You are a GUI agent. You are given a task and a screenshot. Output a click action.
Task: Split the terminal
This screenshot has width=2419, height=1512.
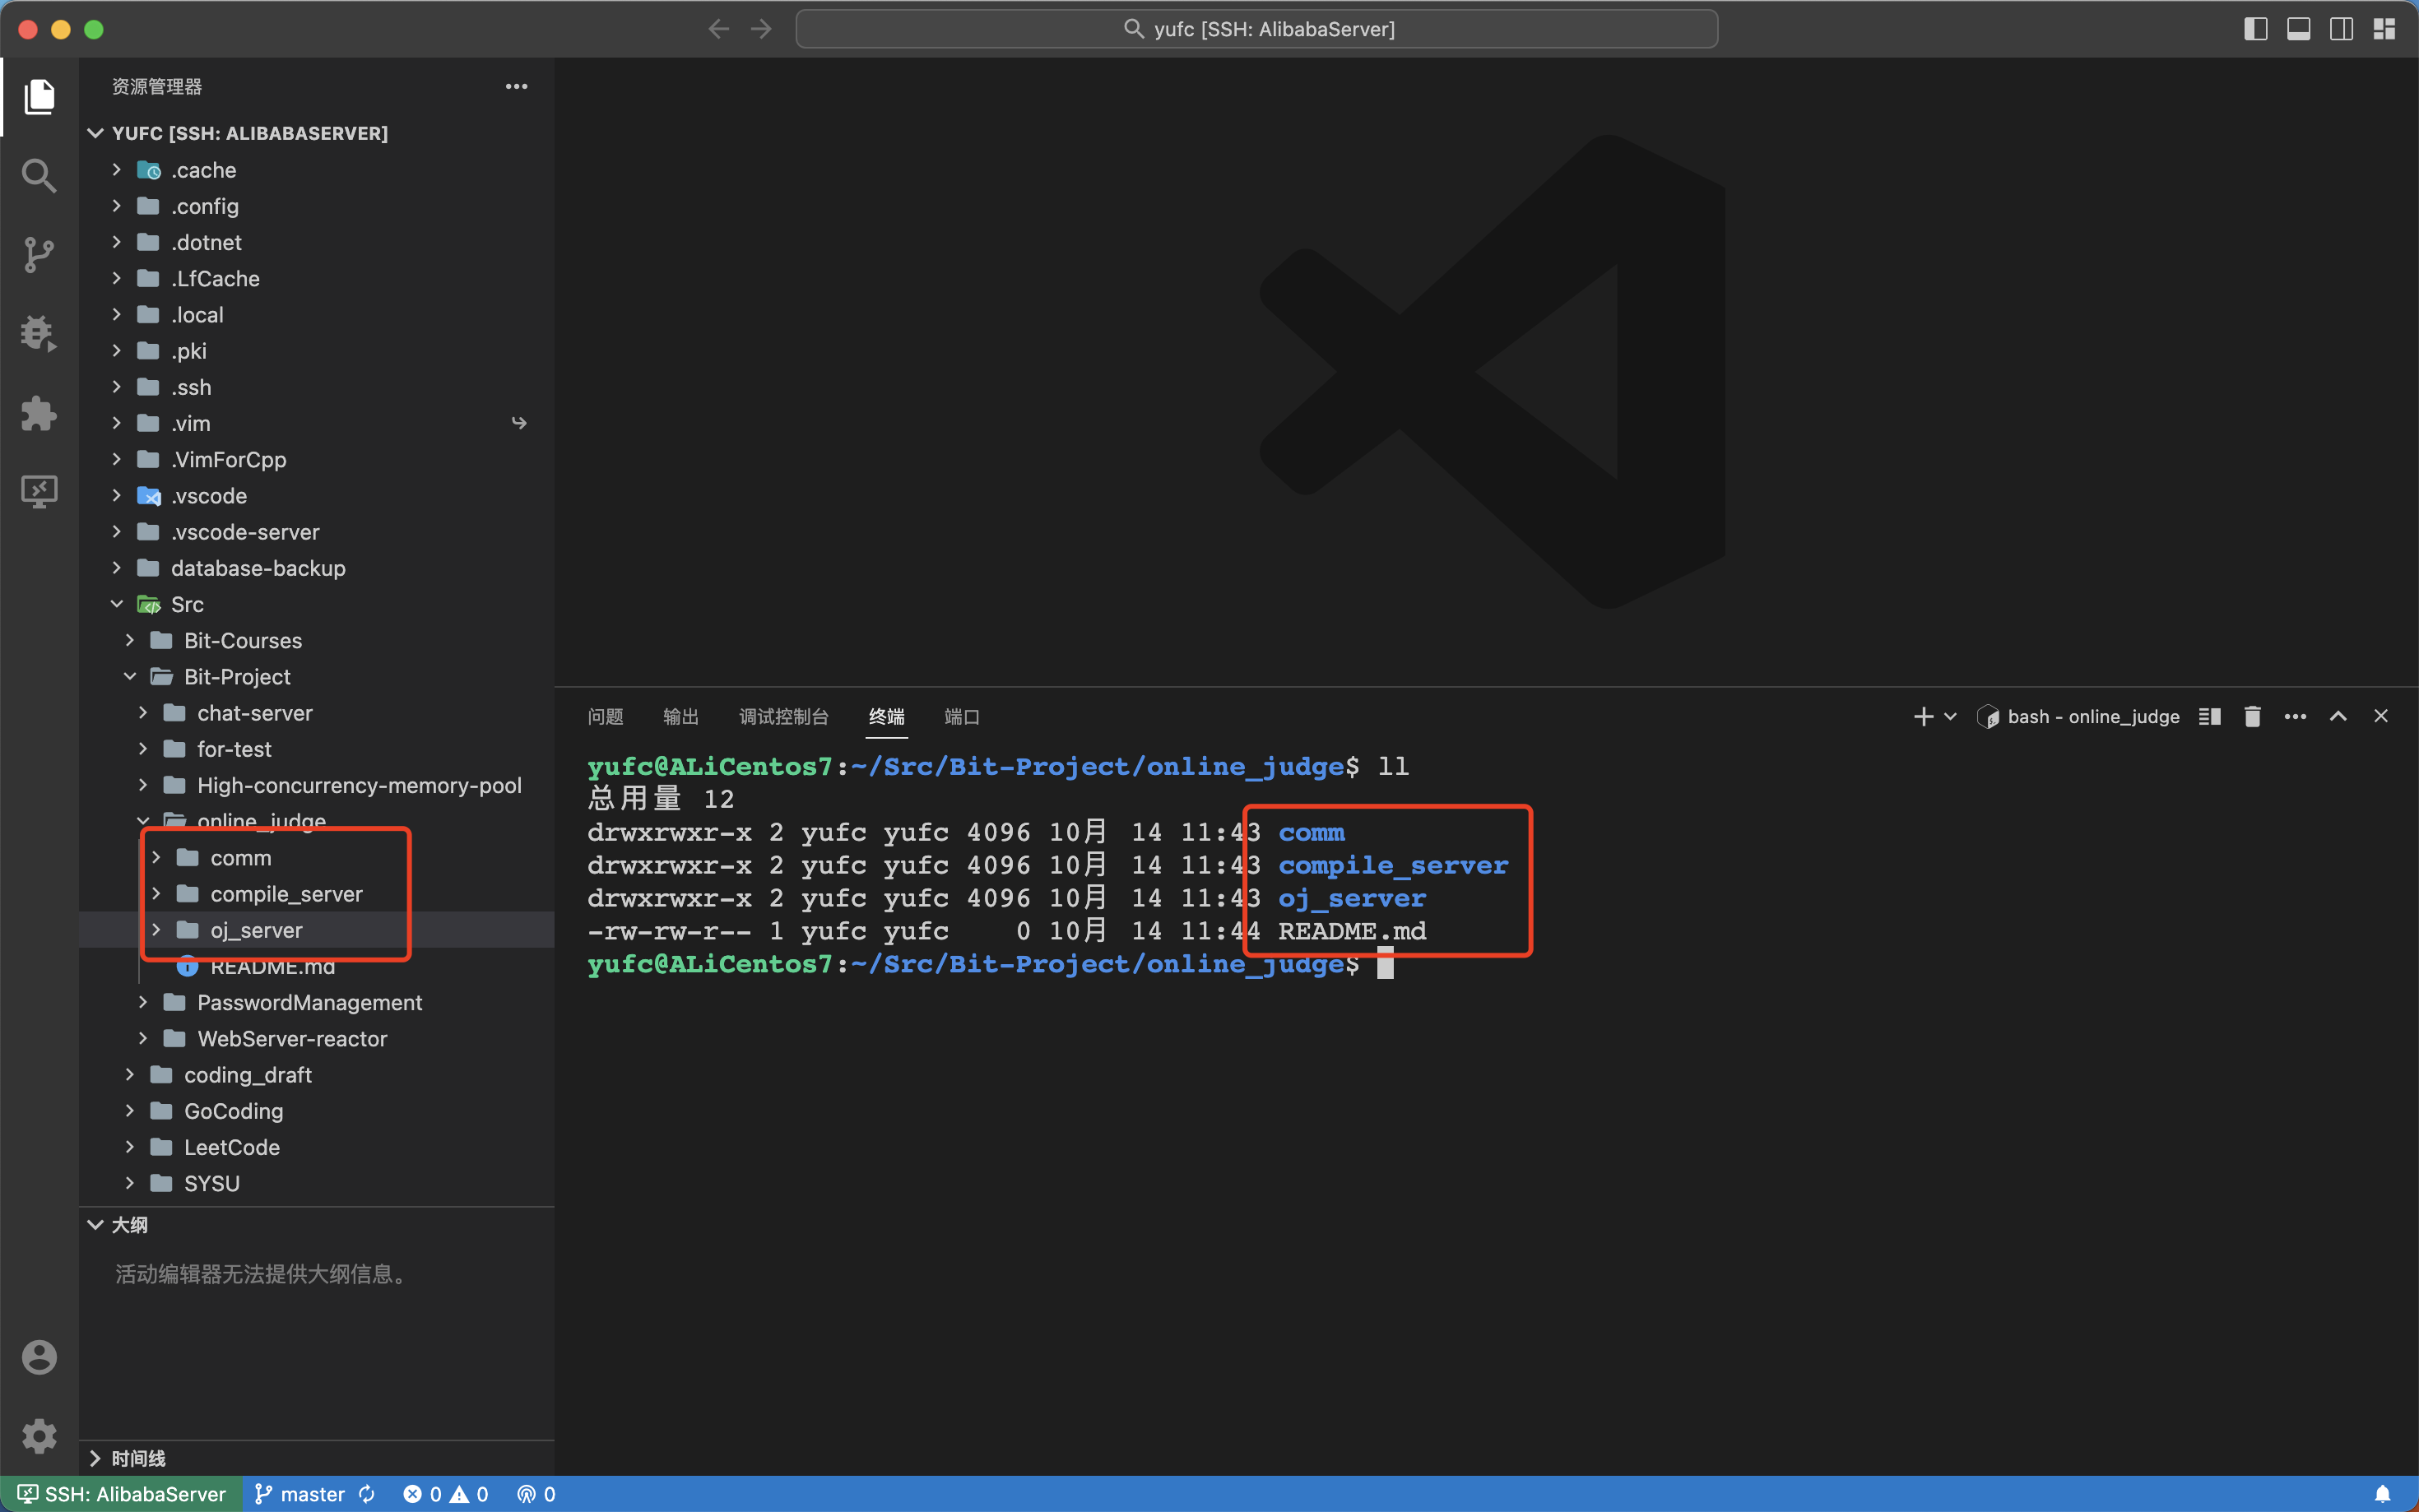tap(2210, 716)
